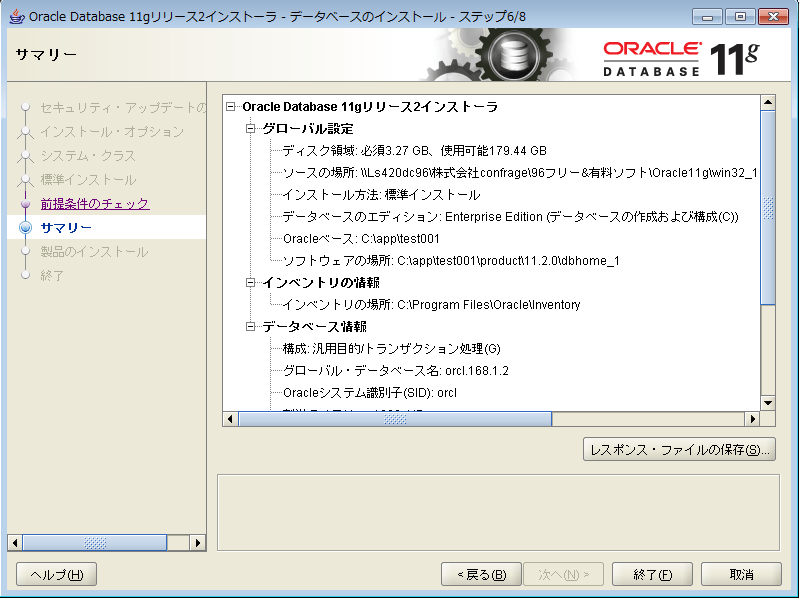
Task: Minimize the installer window
Action: tap(707, 17)
